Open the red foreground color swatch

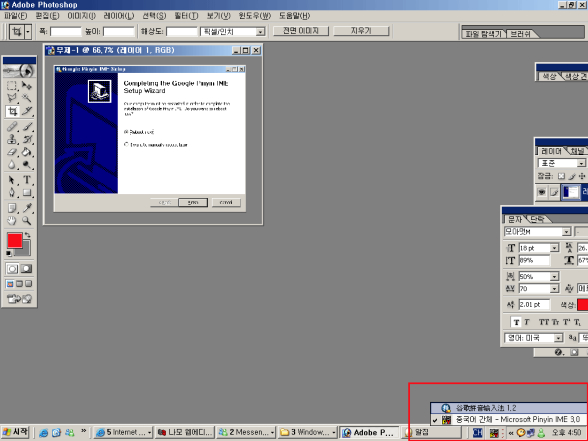(x=15, y=240)
